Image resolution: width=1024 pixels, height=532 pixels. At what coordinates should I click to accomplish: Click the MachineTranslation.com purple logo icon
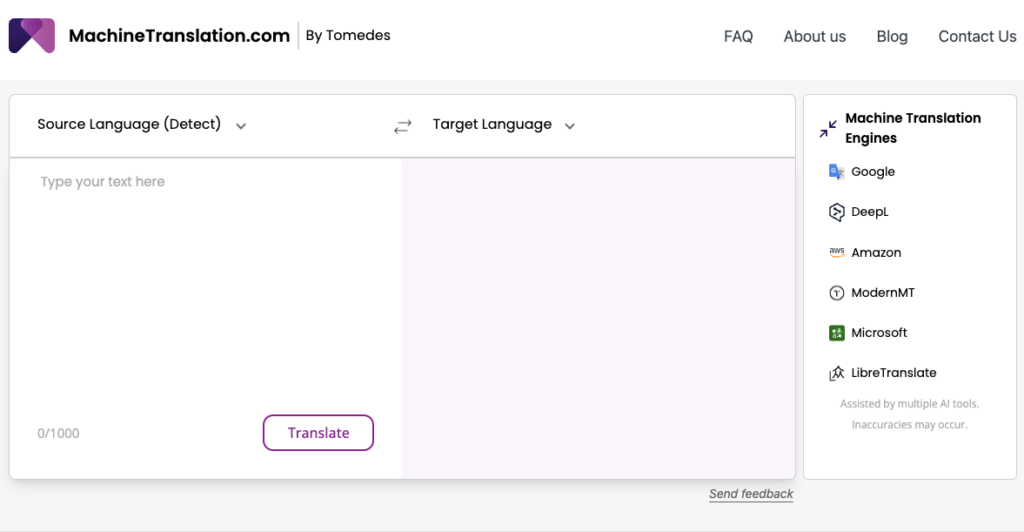(31, 35)
